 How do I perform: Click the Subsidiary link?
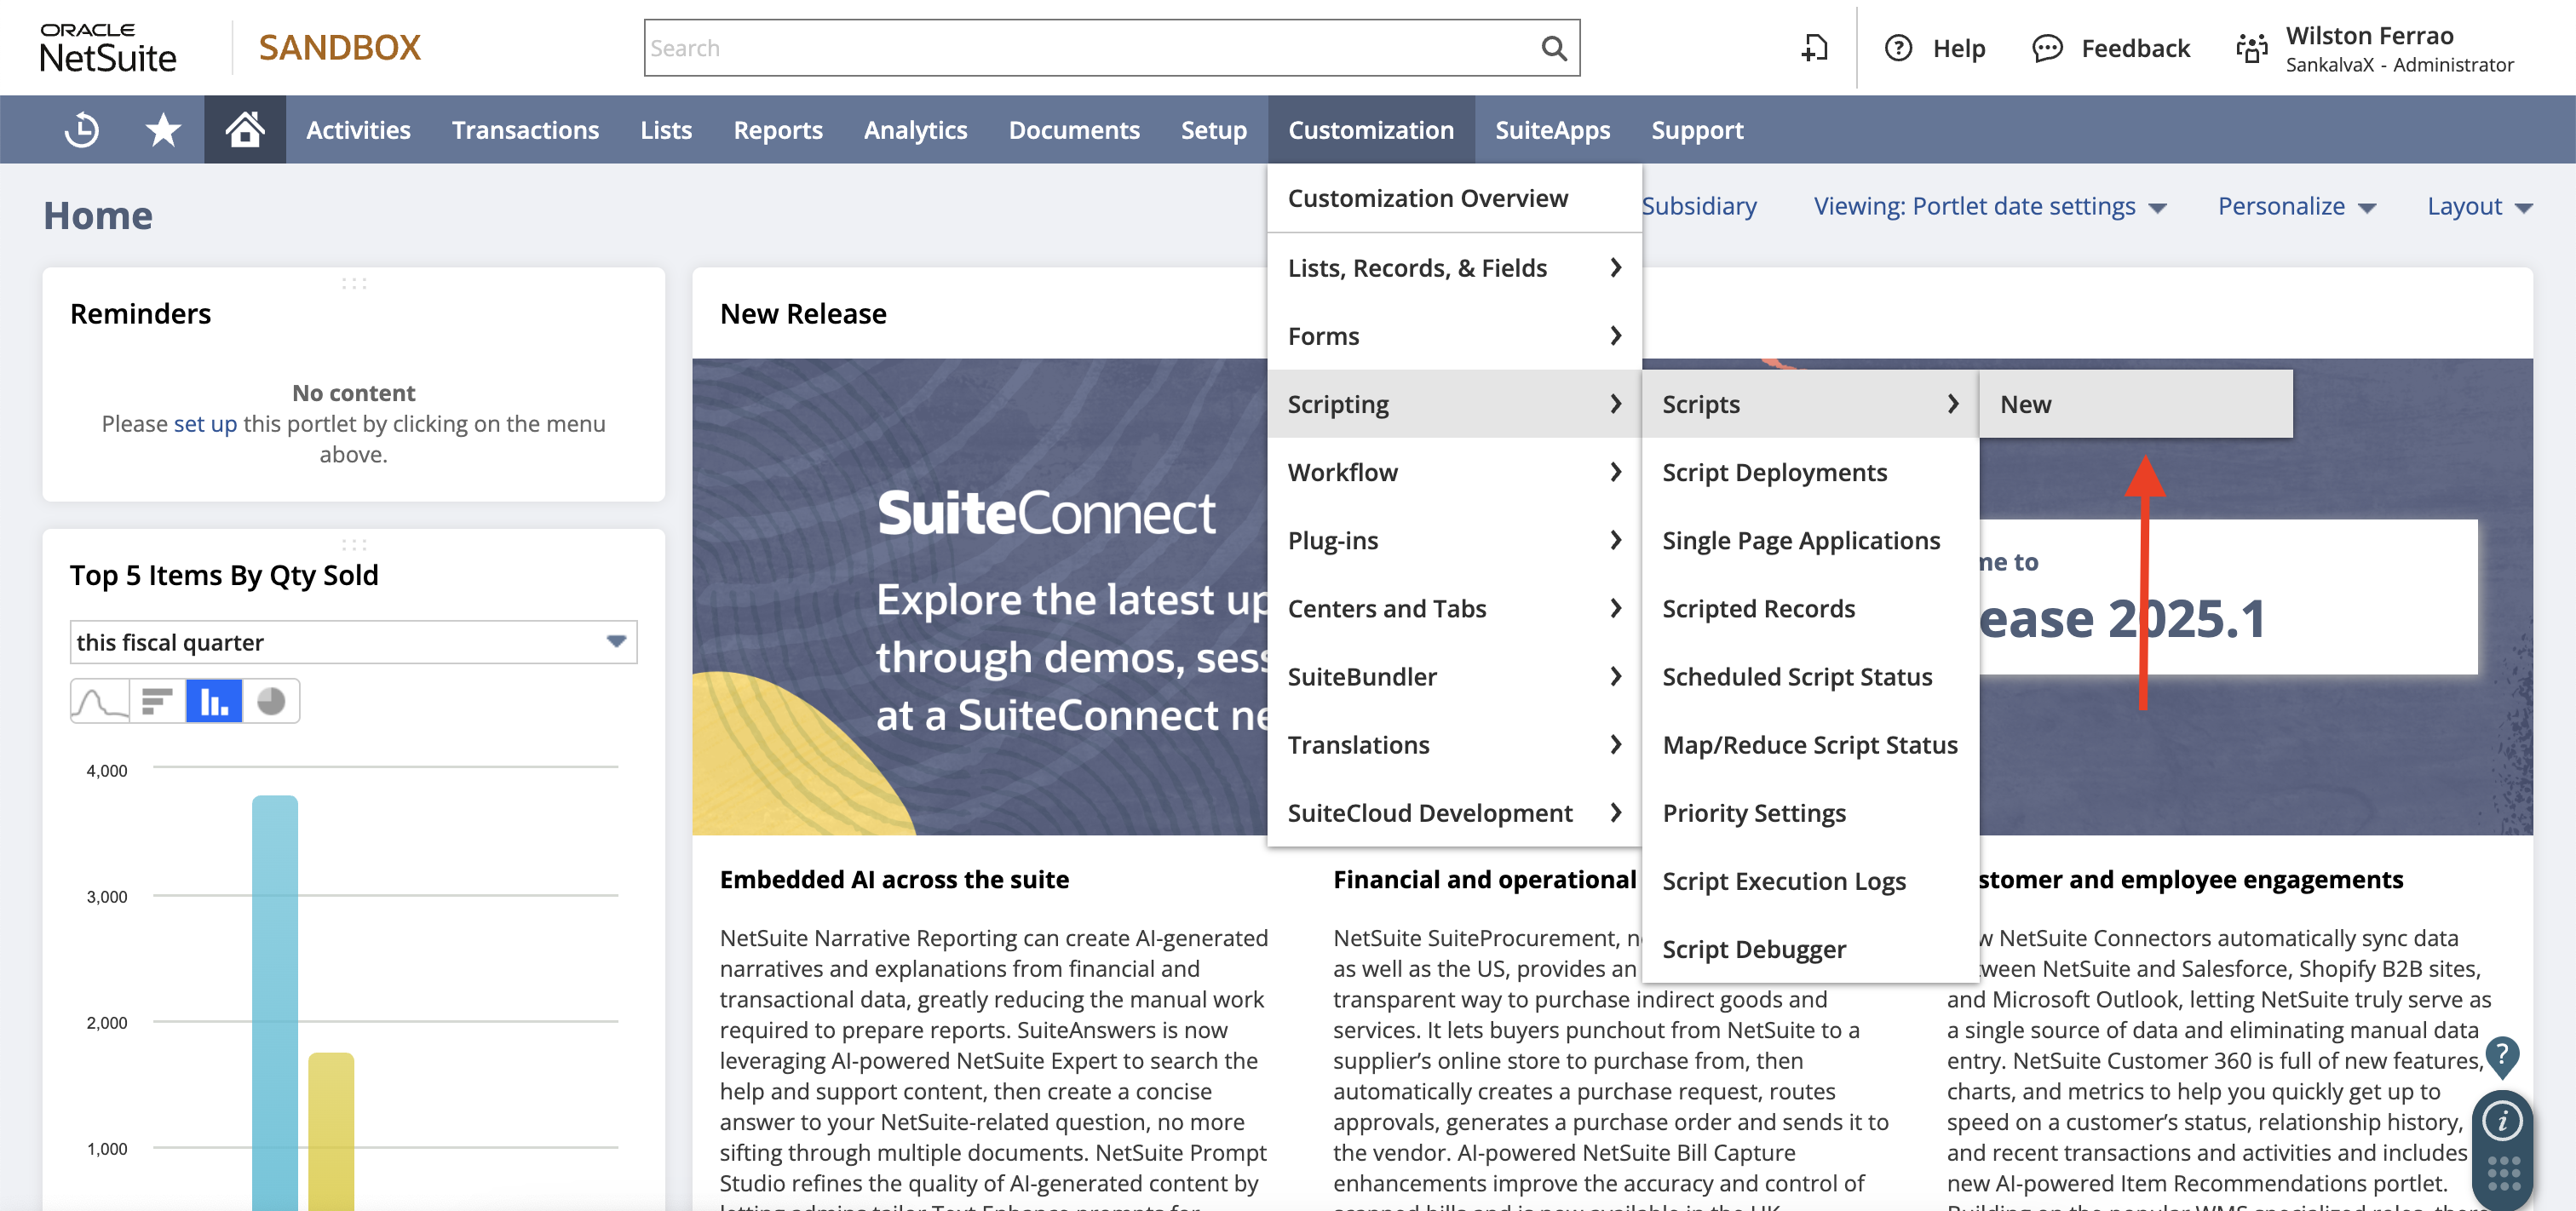1699,206
